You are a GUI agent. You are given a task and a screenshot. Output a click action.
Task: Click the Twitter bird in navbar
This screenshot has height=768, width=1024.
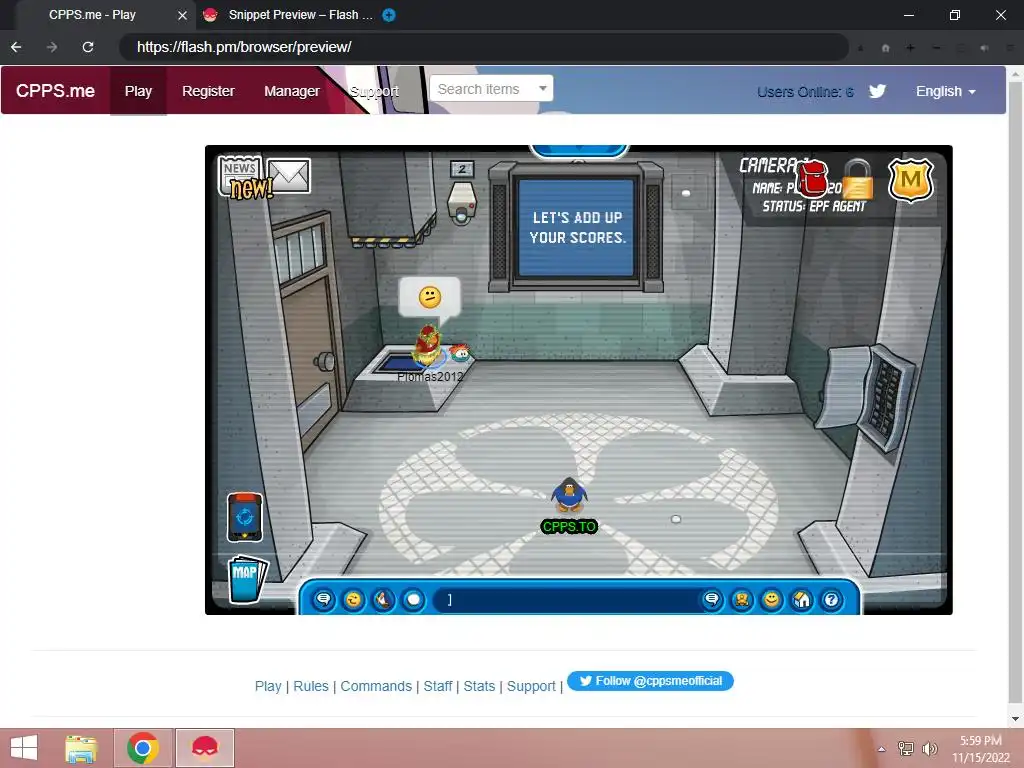(x=877, y=91)
